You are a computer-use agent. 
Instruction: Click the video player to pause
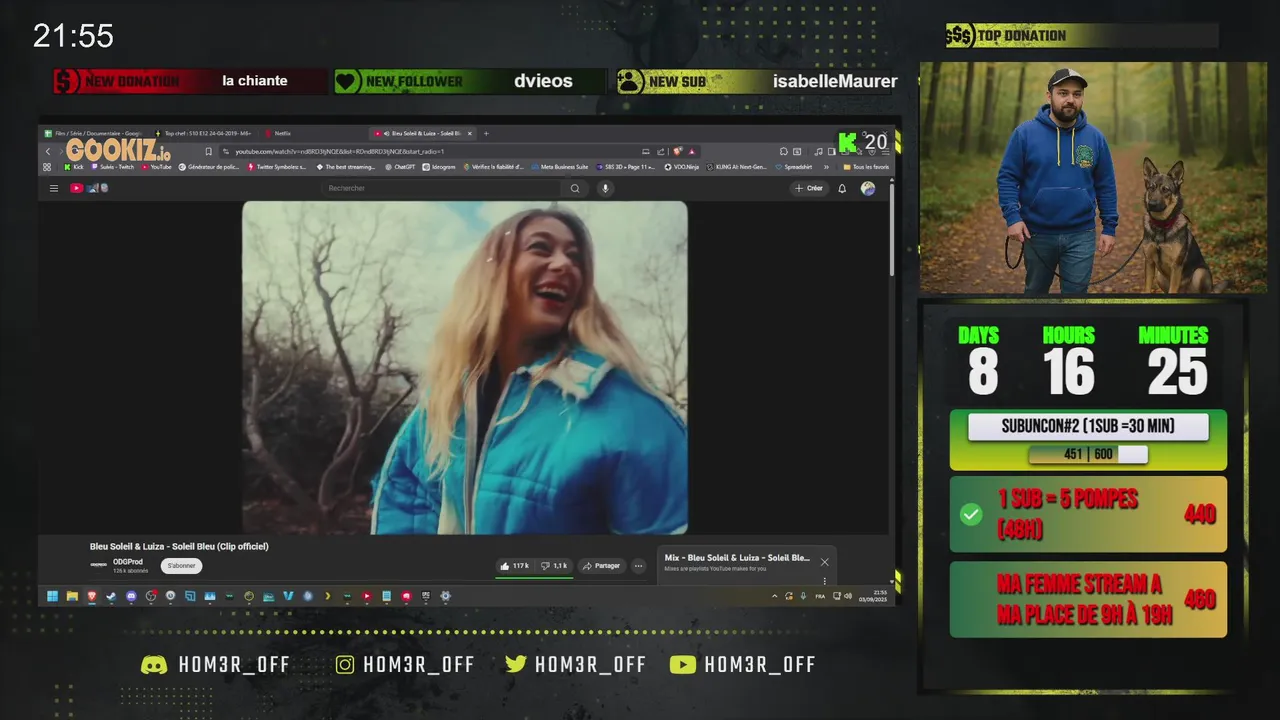[x=465, y=367]
